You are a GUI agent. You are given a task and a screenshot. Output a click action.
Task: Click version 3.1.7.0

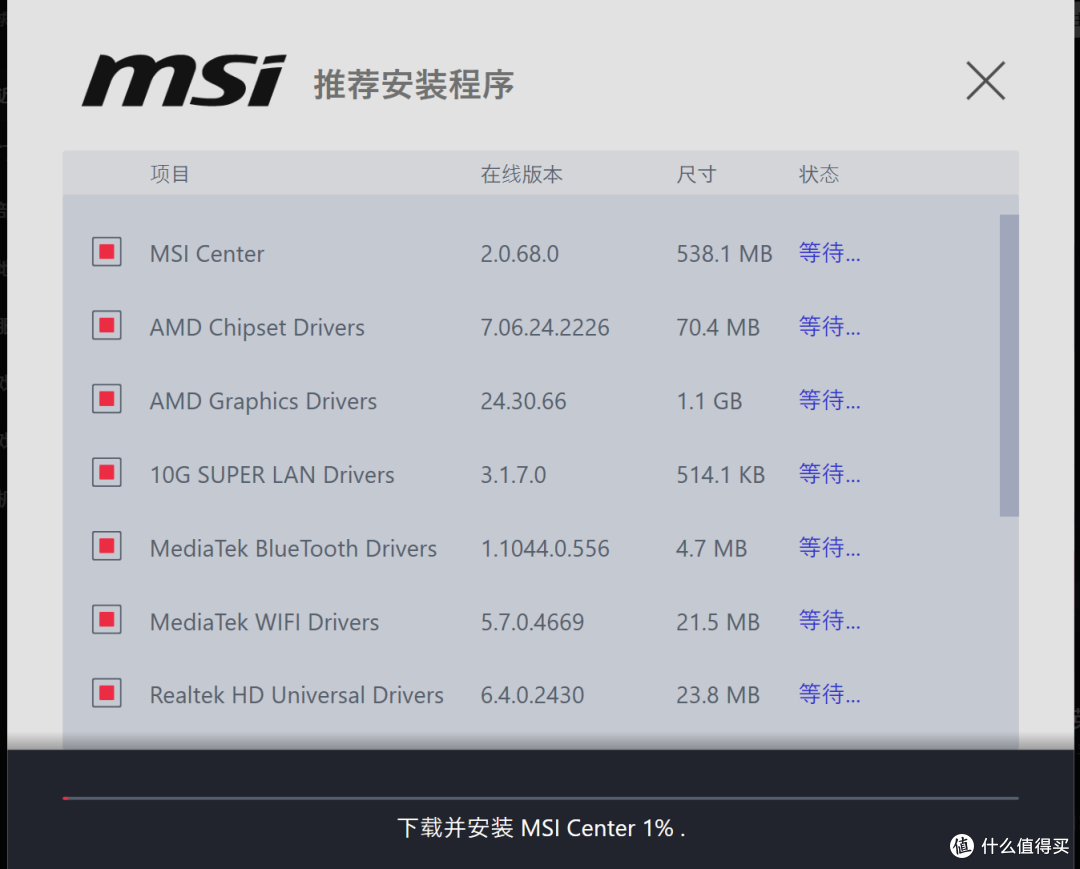coord(513,474)
